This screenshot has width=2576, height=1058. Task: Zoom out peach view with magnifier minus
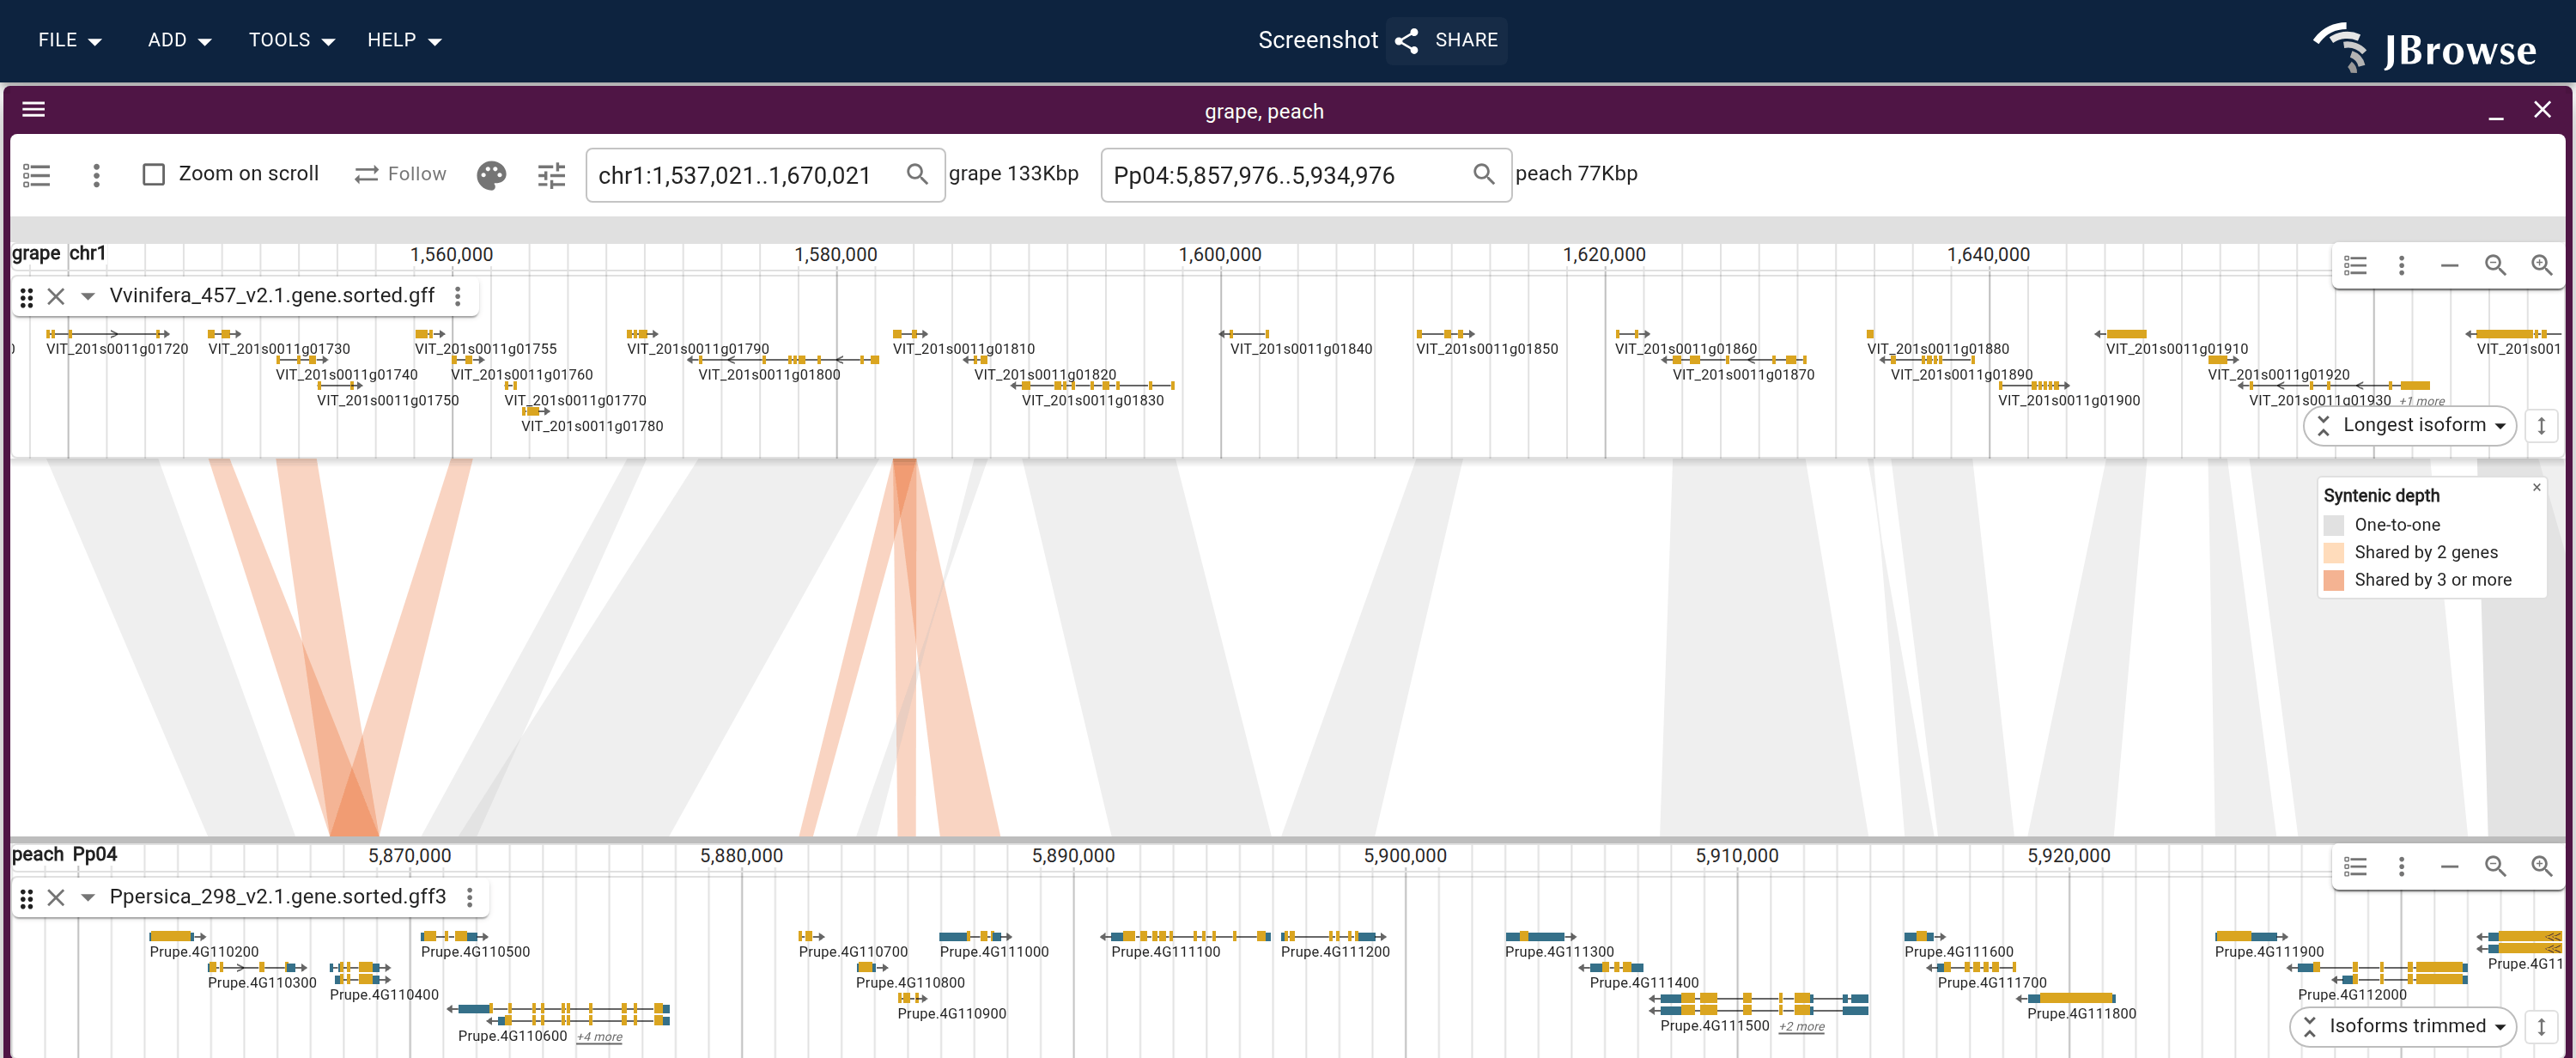point(2495,866)
